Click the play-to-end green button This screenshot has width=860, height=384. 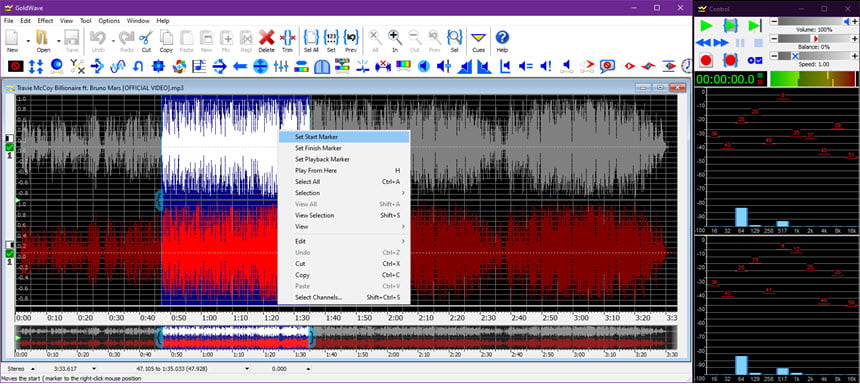(755, 25)
